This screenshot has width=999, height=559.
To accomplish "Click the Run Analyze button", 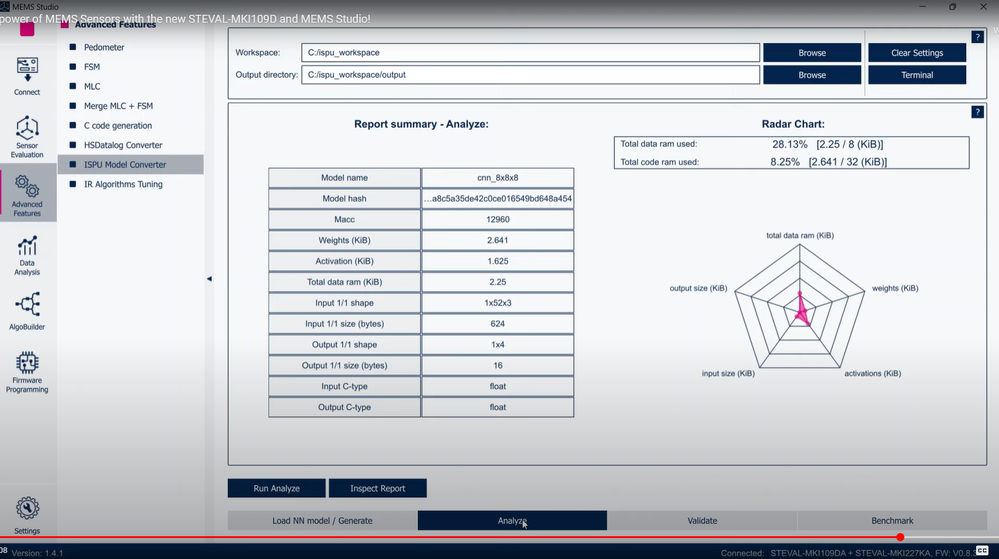I will (x=277, y=488).
